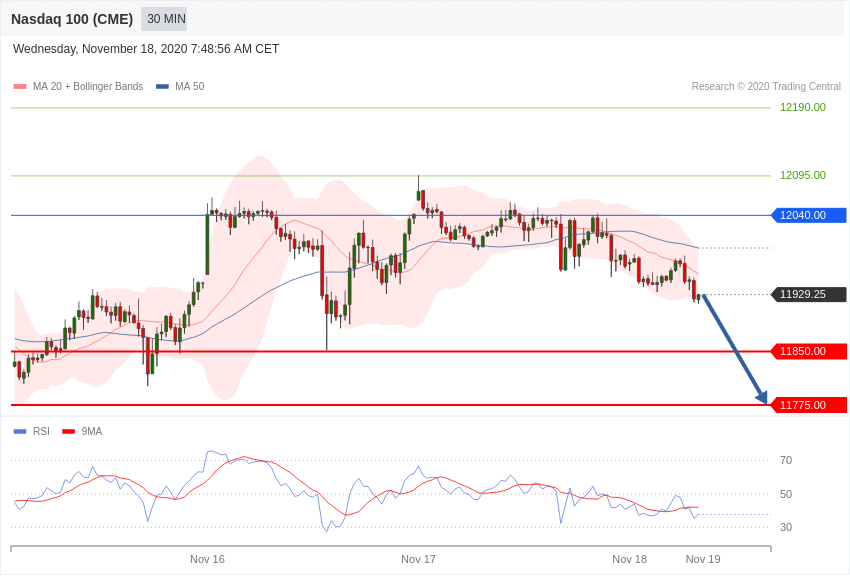The height and width of the screenshot is (576, 850).
Task: Click the Nasdaq 100 (CME) title
Action: click(x=72, y=19)
